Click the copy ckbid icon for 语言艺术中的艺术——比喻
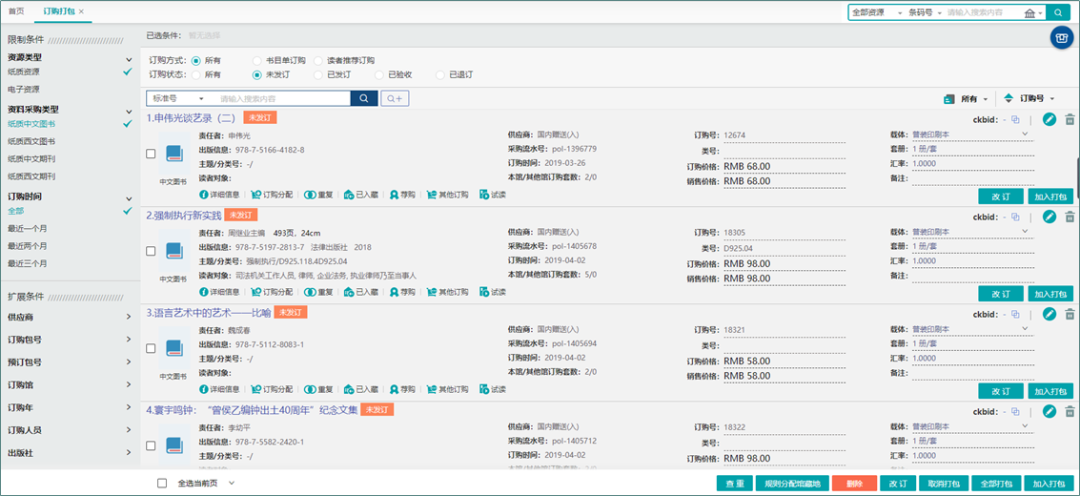The image size is (1080, 496). point(1015,314)
